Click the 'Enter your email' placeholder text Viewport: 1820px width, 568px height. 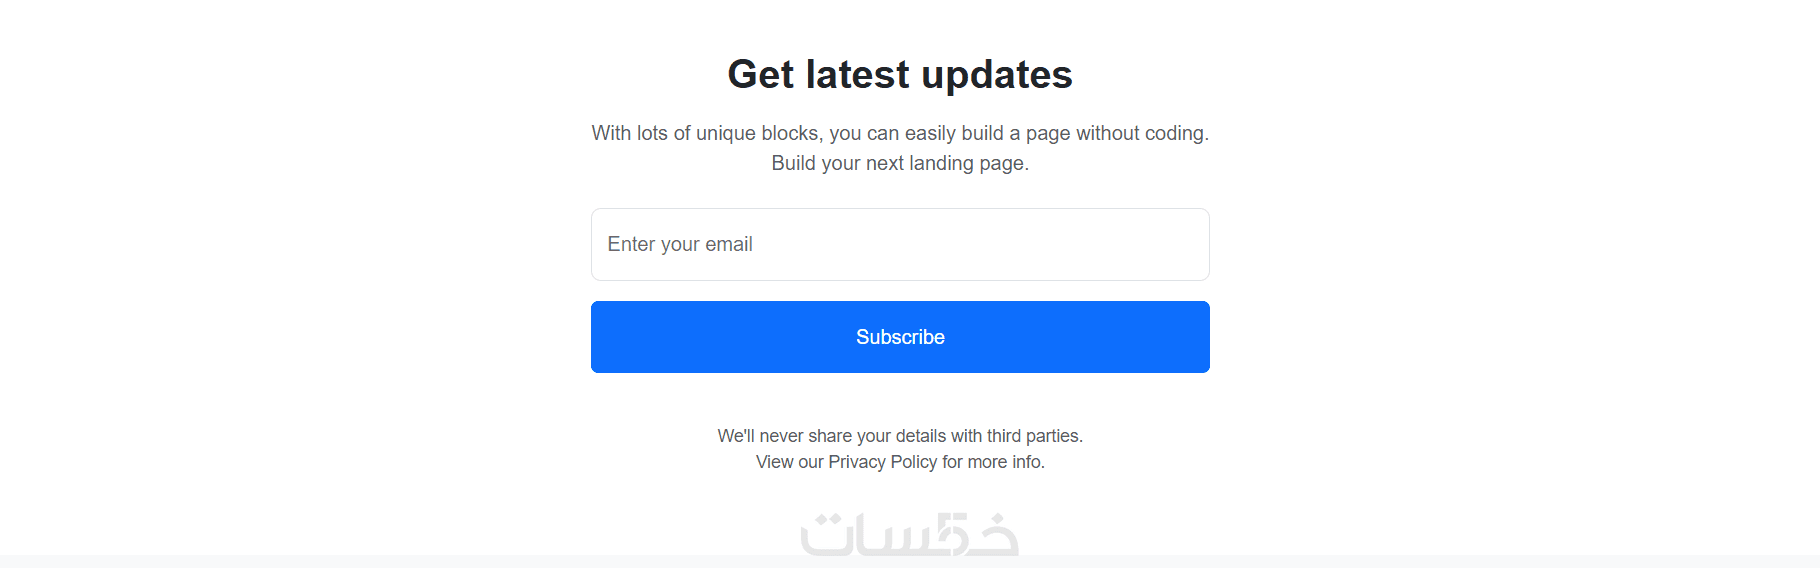click(680, 244)
